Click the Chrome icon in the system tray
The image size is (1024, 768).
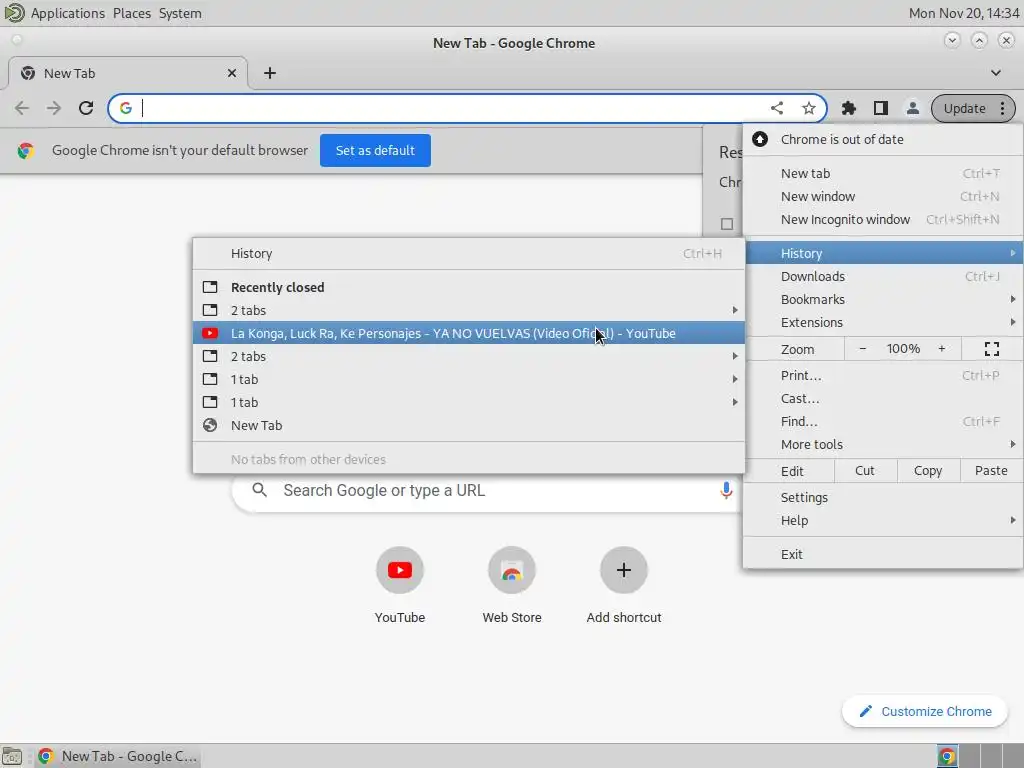click(947, 756)
